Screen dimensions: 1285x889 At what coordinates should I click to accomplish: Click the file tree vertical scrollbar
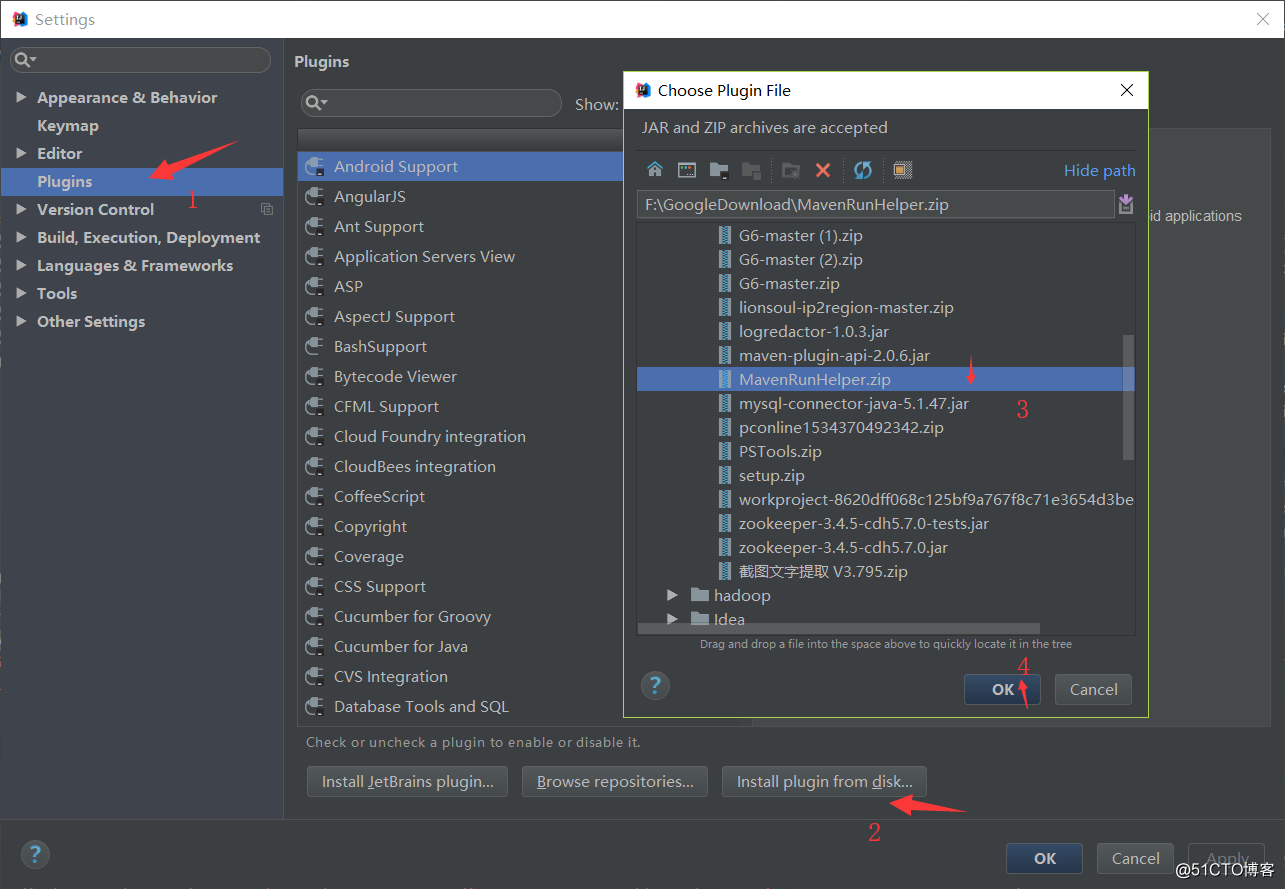pyautogui.click(x=1128, y=397)
